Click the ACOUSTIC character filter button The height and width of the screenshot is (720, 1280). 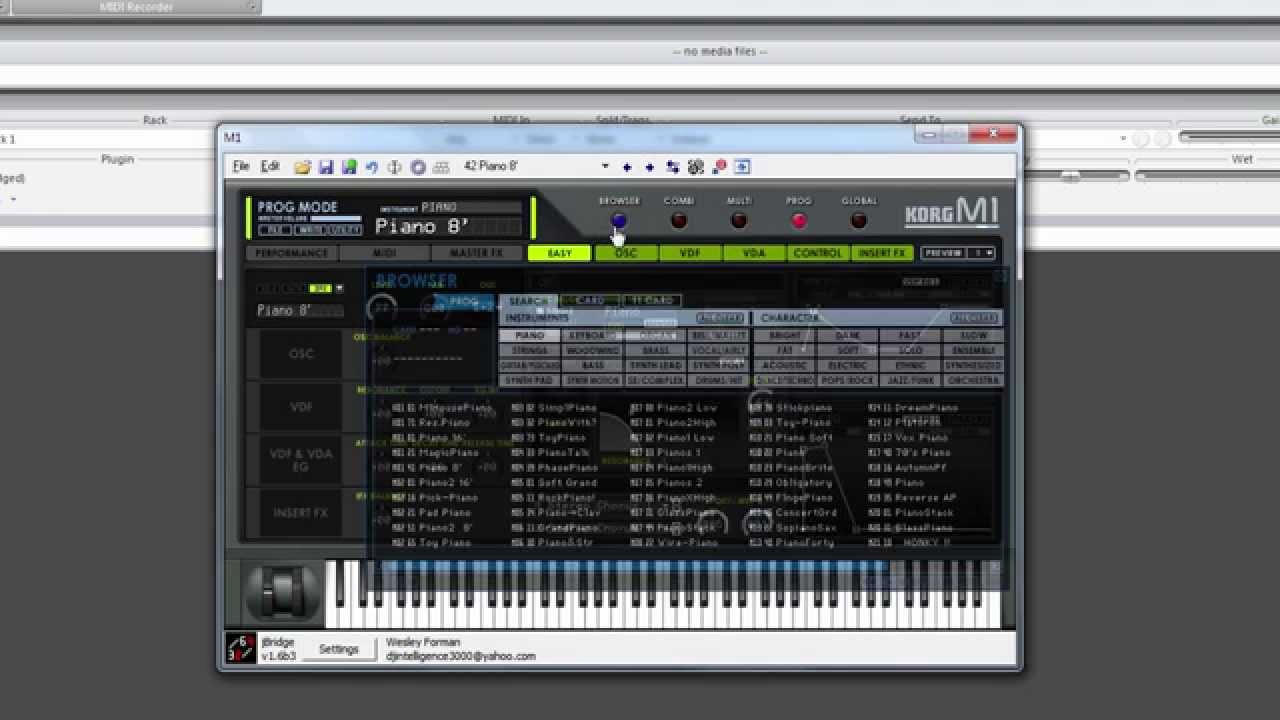click(785, 366)
